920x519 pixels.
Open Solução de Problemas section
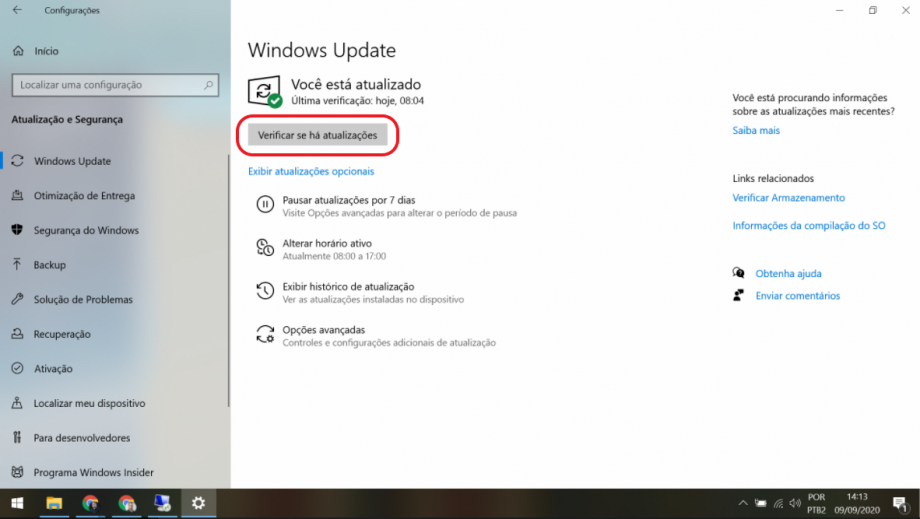click(x=83, y=300)
